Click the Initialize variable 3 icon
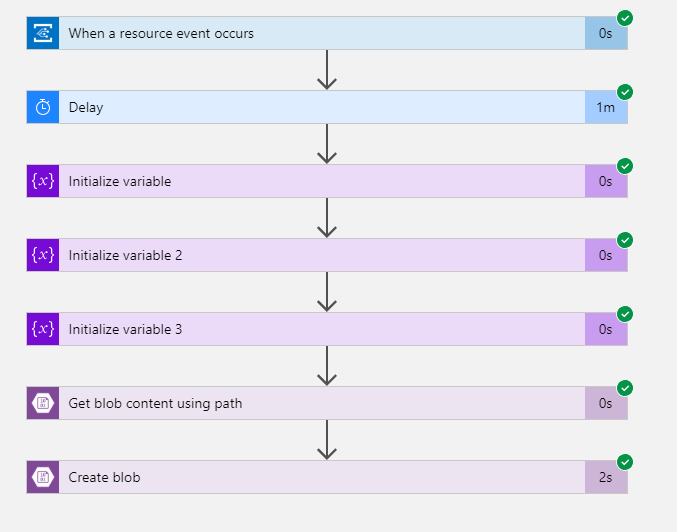The height and width of the screenshot is (532, 677). [x=43, y=329]
